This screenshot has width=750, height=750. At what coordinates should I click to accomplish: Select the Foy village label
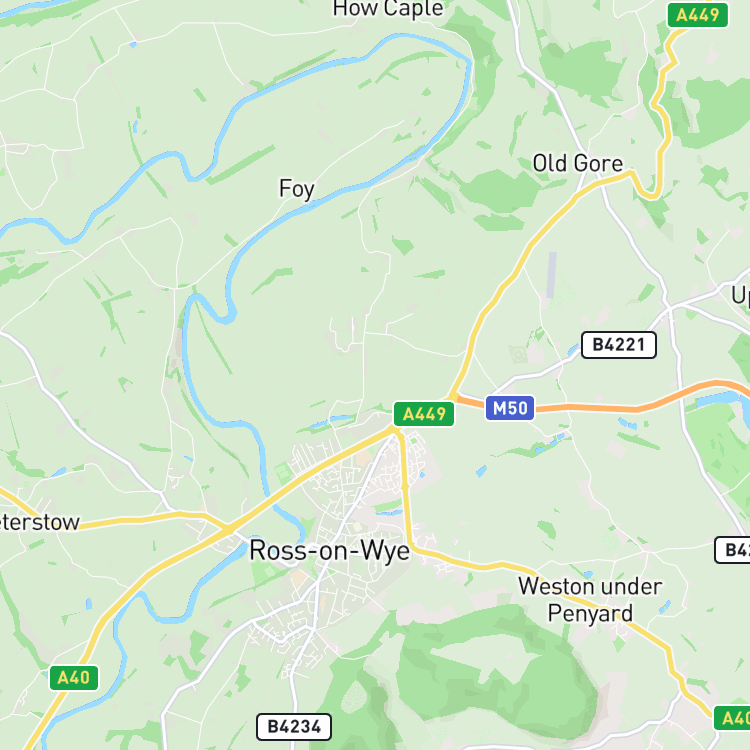(x=297, y=189)
